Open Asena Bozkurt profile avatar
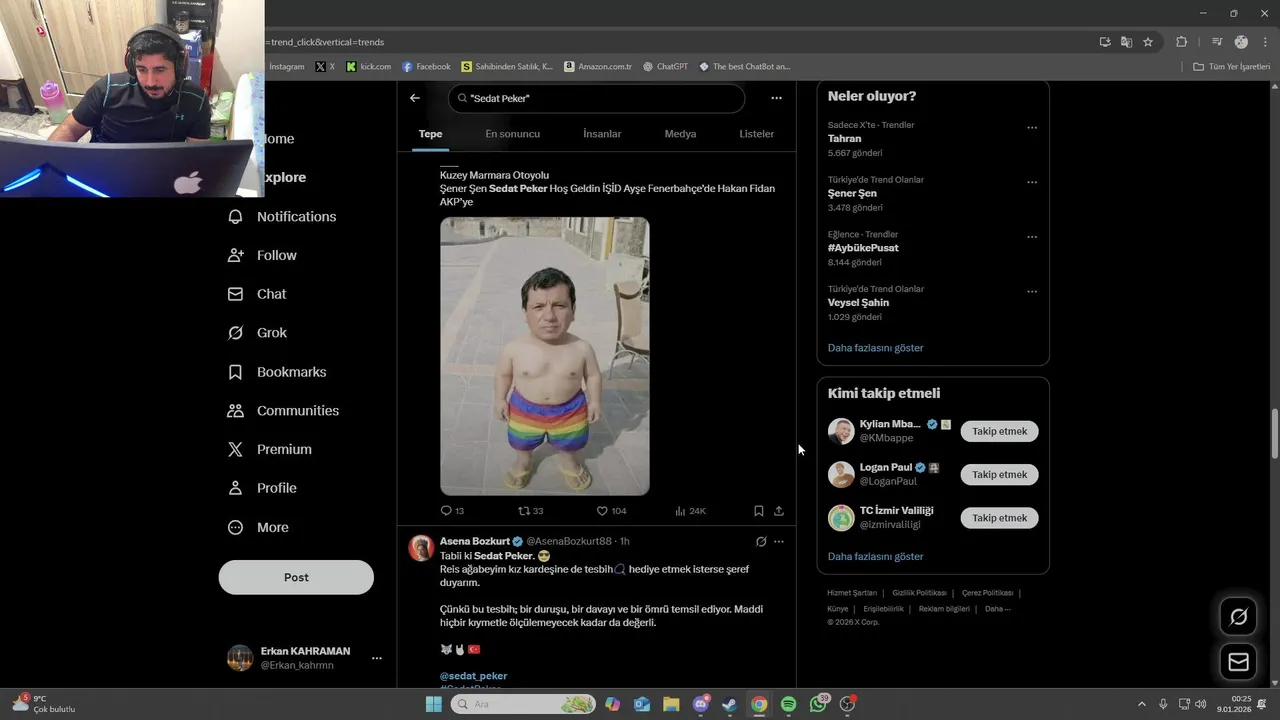Viewport: 1280px width, 720px height. tap(421, 547)
